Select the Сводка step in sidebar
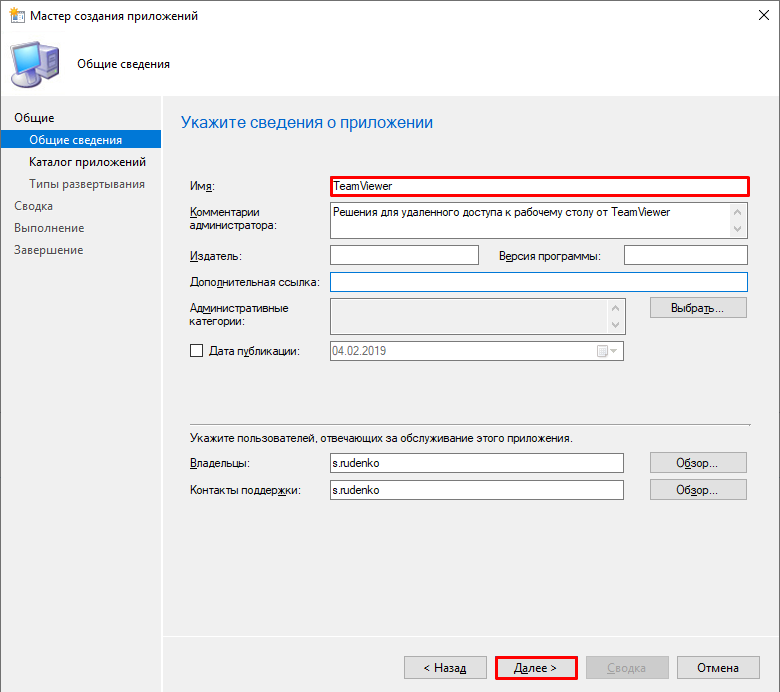780x692 pixels. [33, 205]
